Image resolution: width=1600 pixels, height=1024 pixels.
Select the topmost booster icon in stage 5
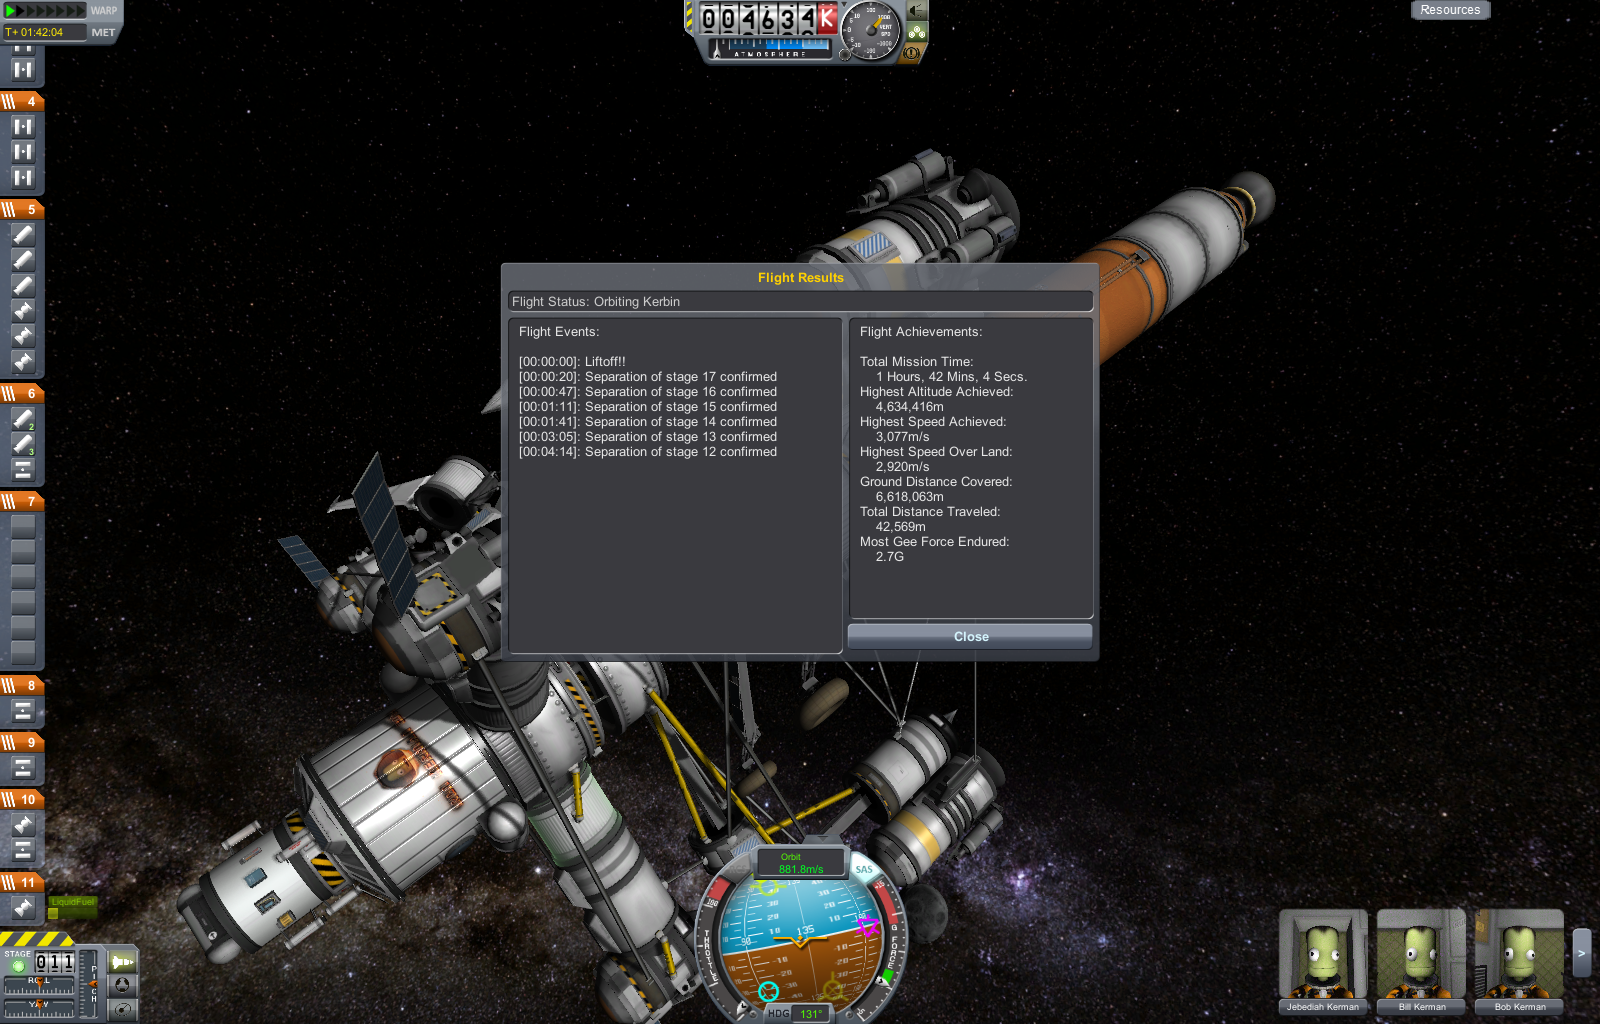coord(23,235)
